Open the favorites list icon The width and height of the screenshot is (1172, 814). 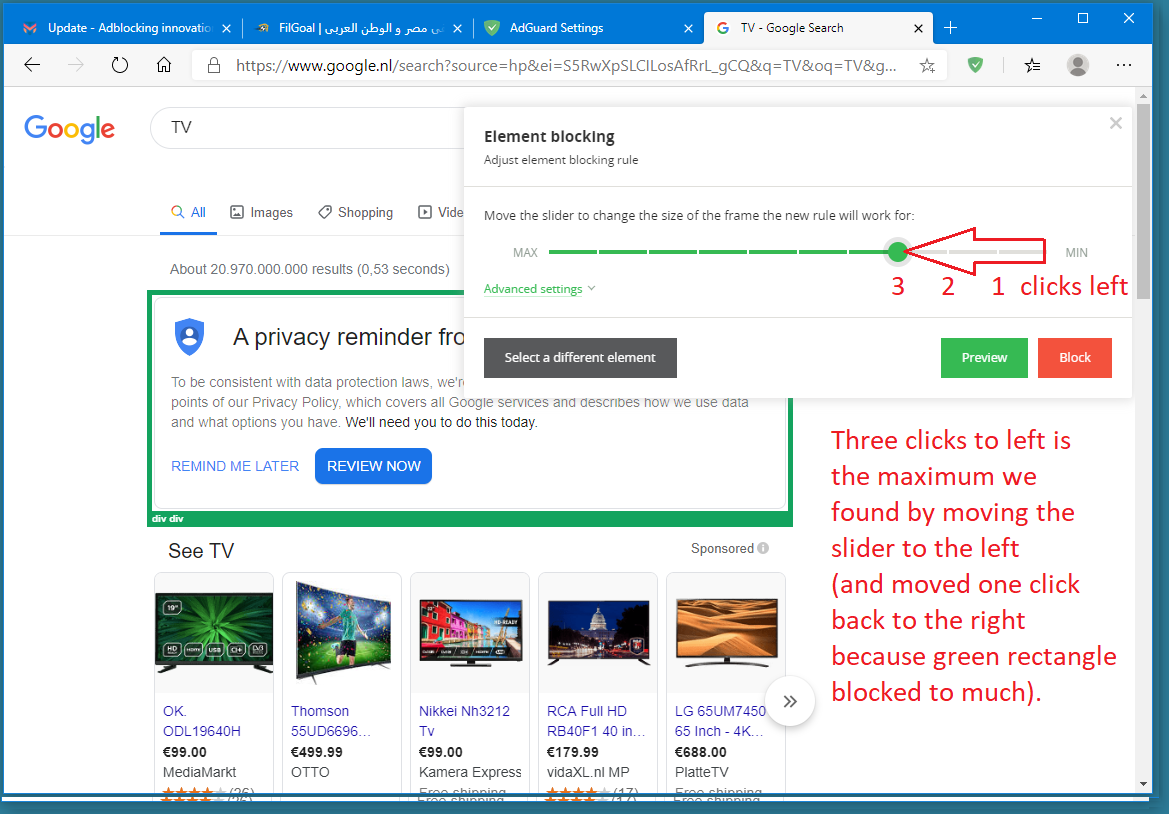click(1032, 66)
